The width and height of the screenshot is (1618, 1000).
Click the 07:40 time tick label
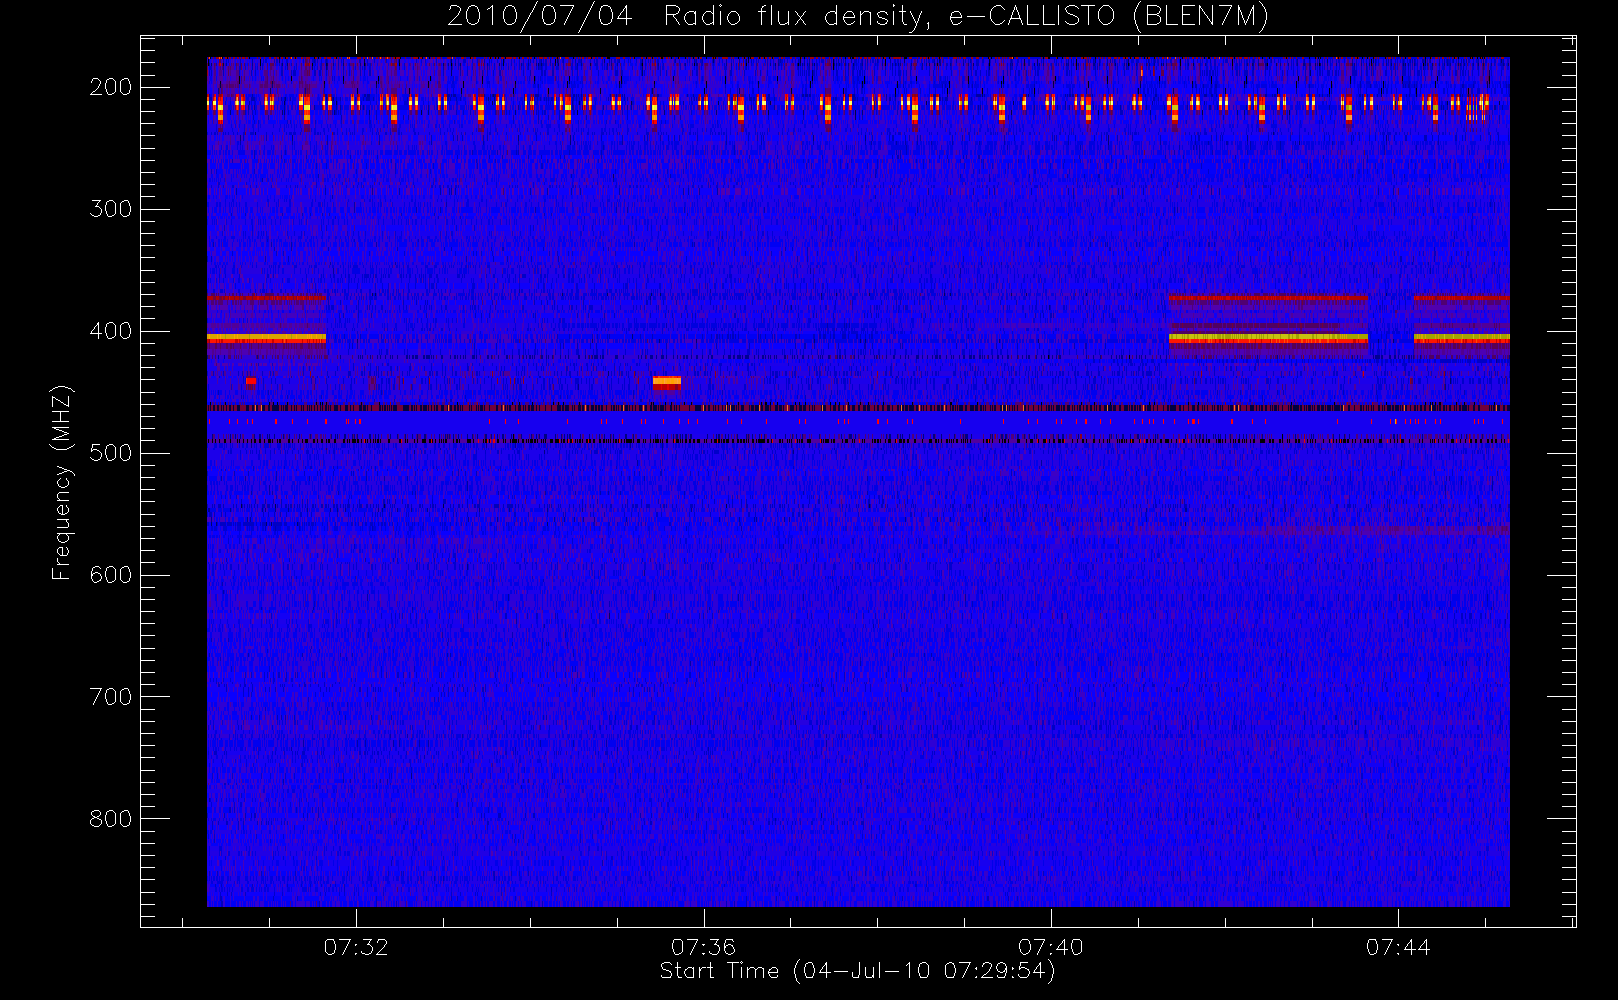click(1051, 947)
